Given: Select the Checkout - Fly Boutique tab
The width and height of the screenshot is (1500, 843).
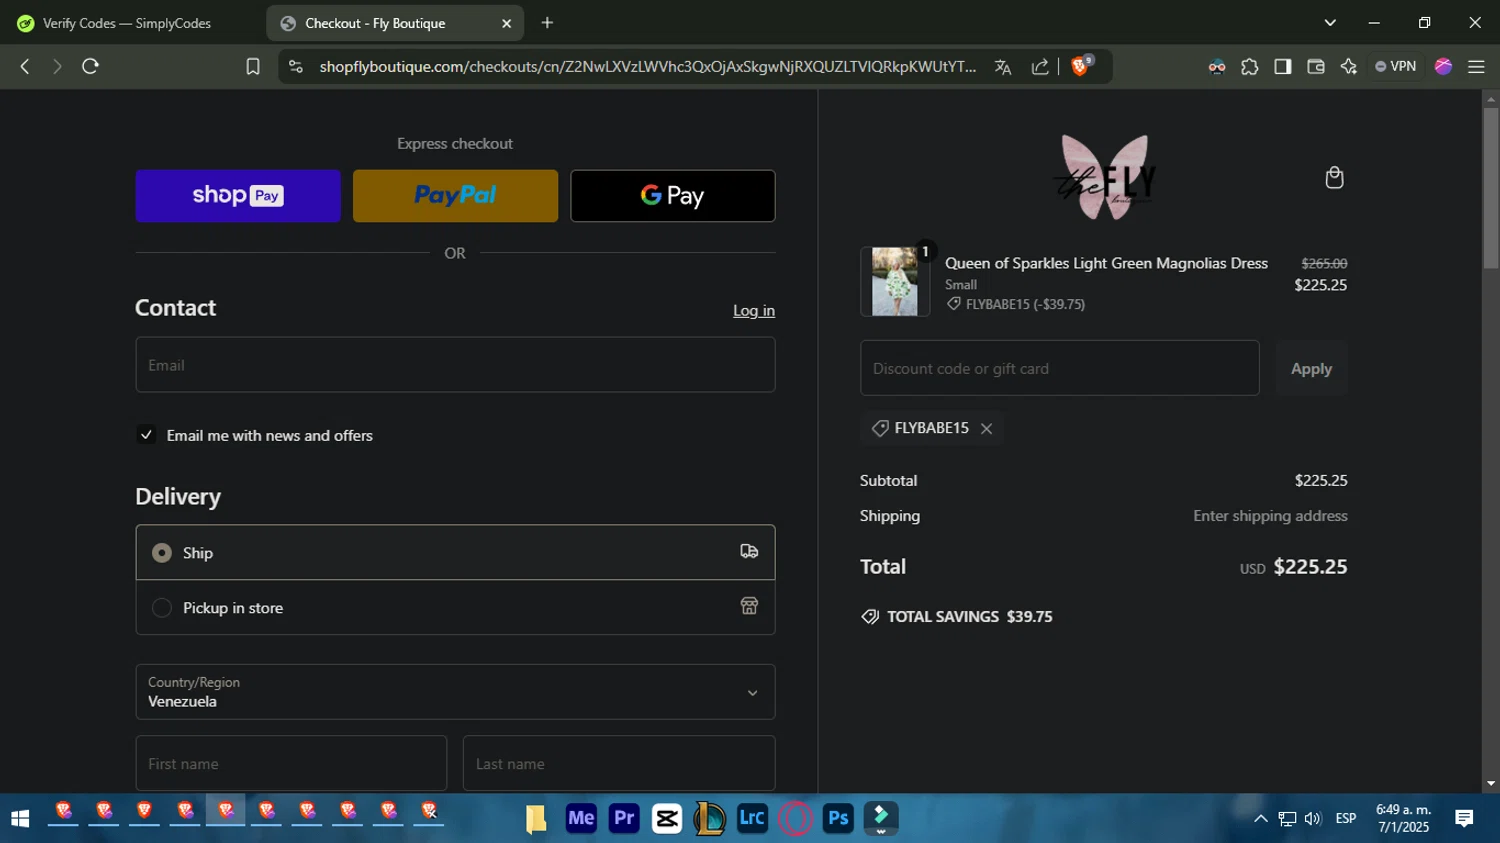Looking at the screenshot, I should tap(395, 23).
